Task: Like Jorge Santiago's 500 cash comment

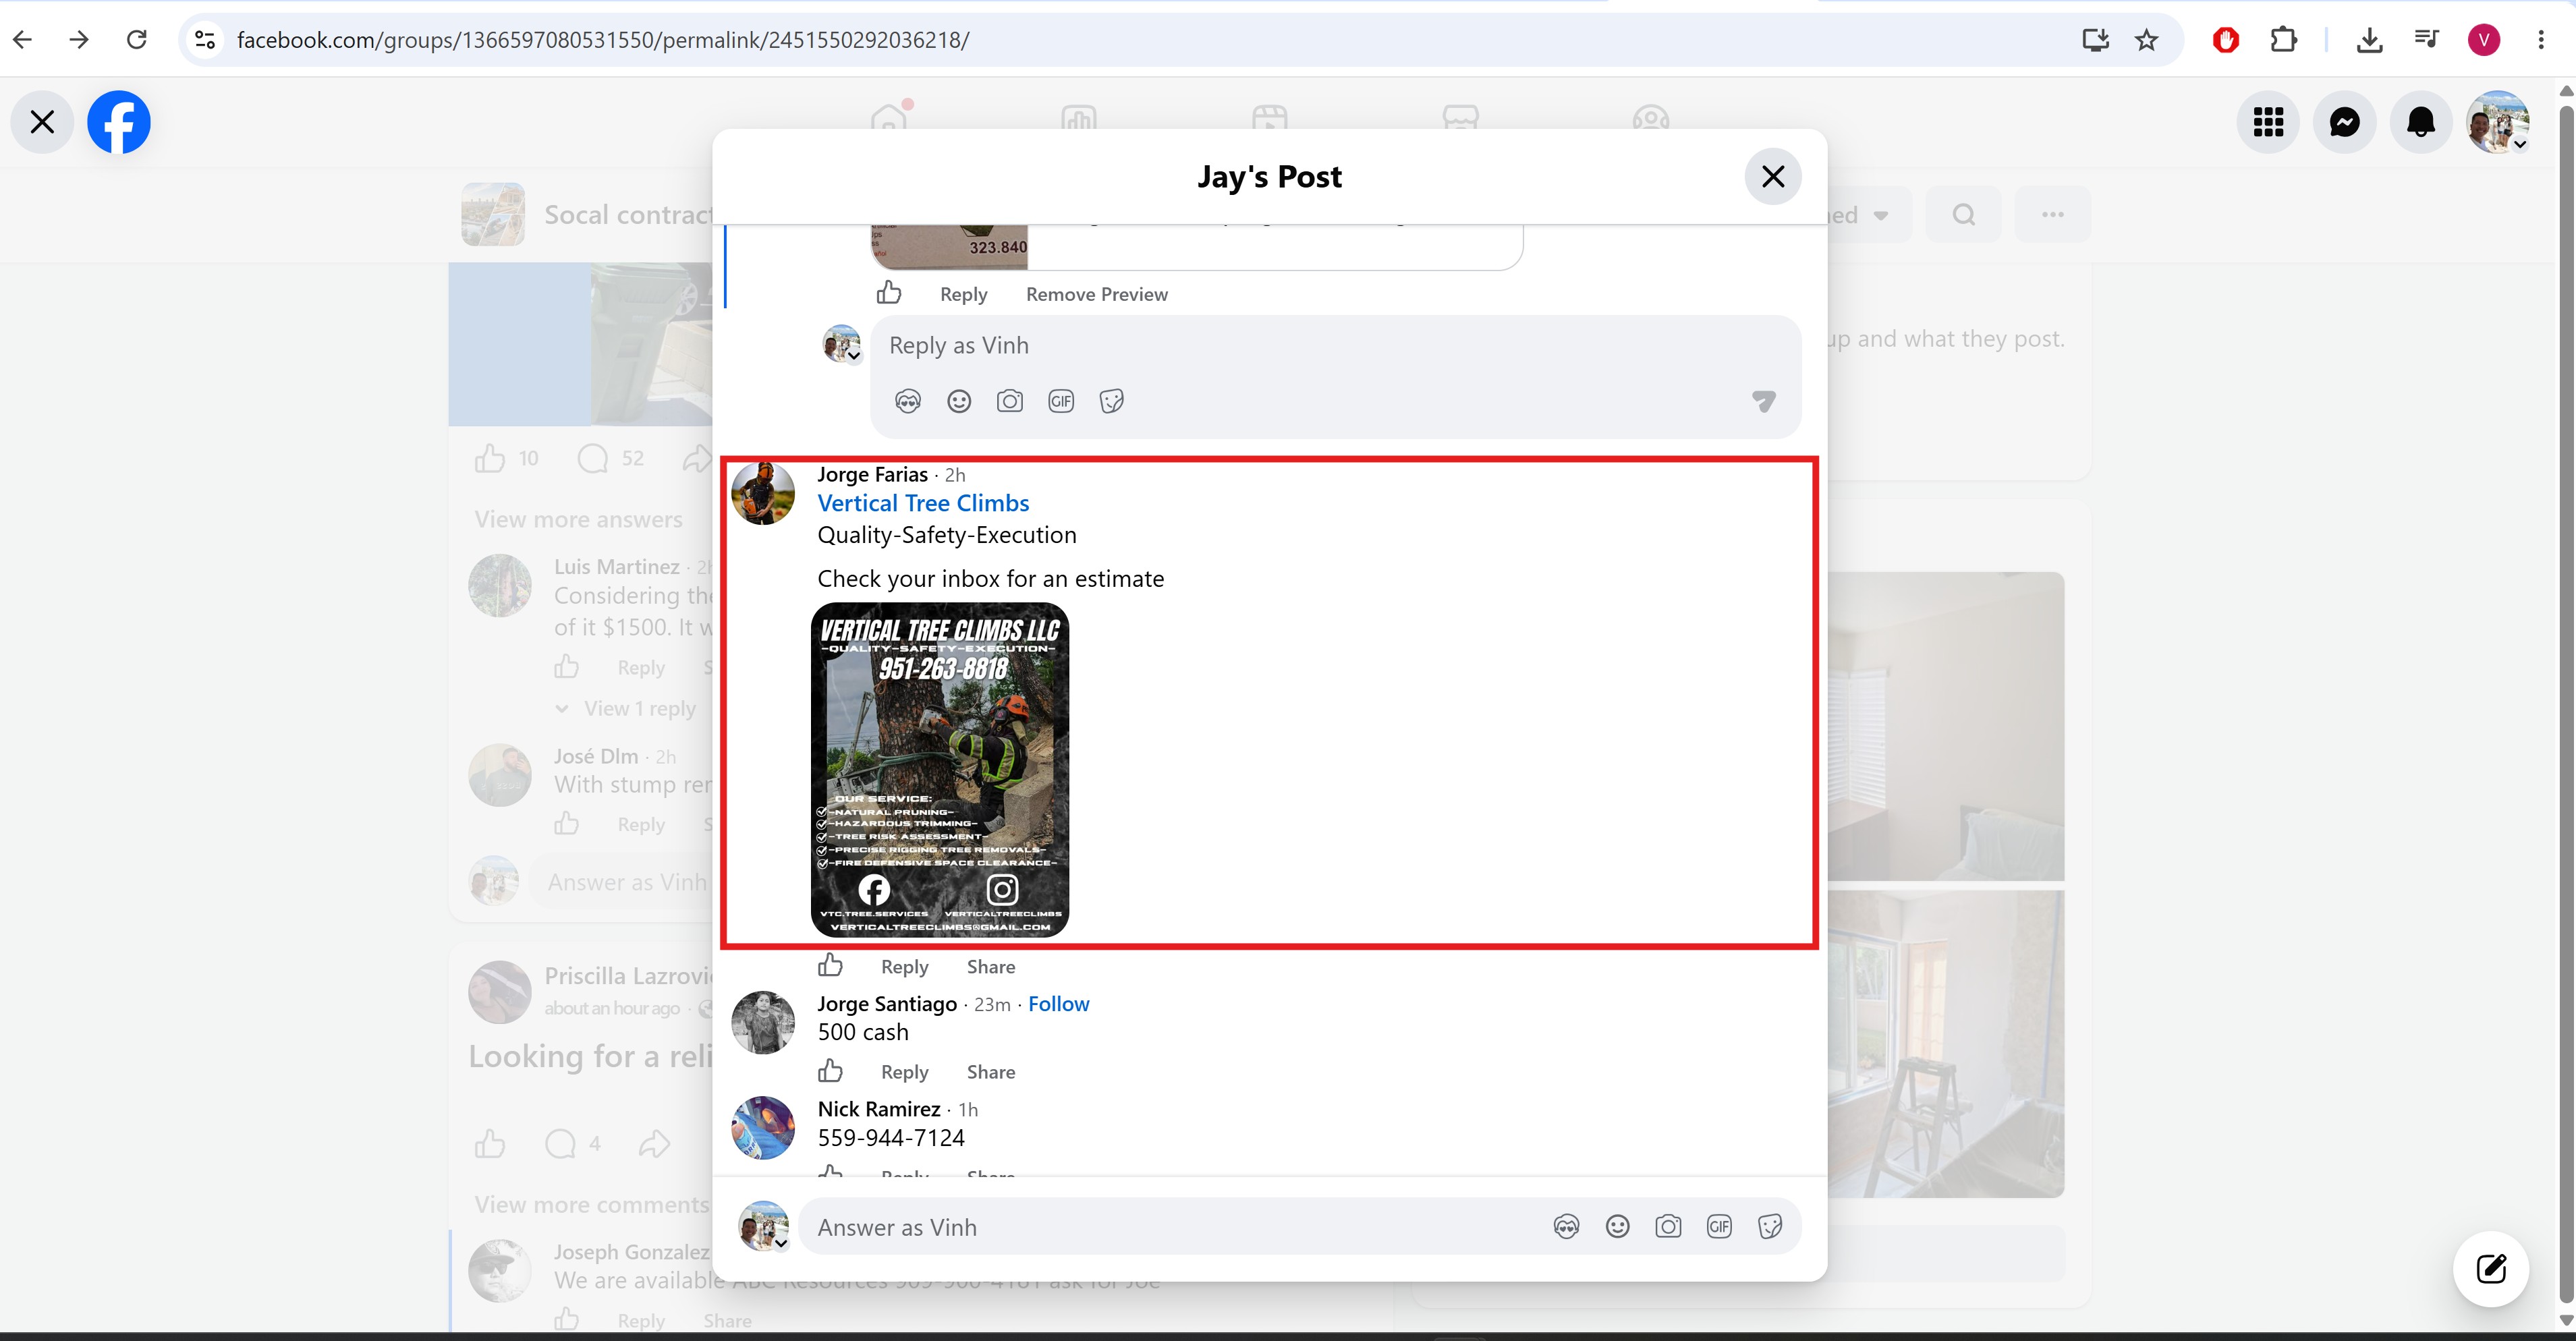Action: [x=830, y=1071]
